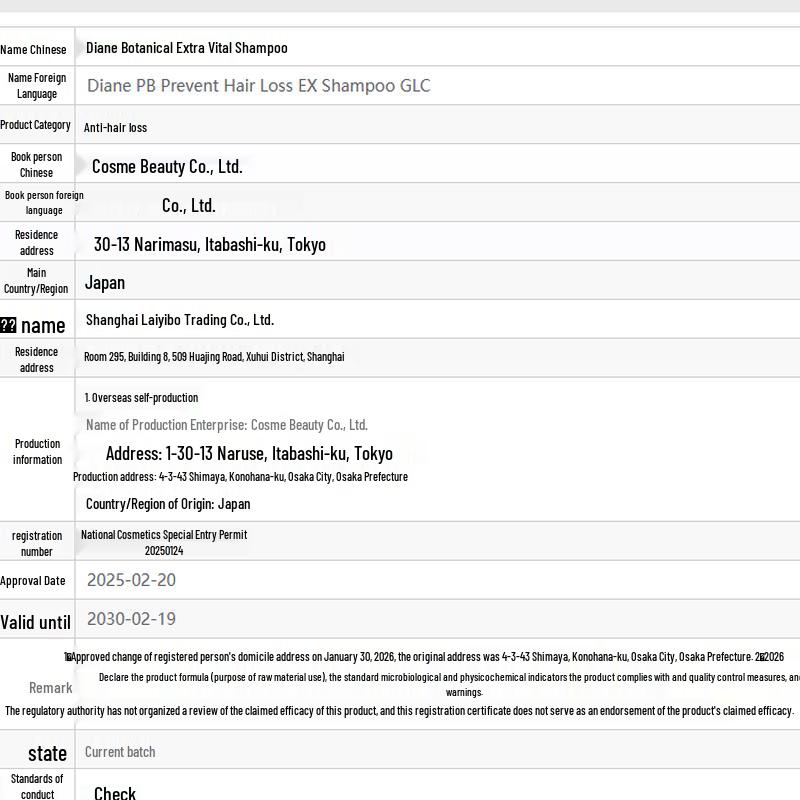The height and width of the screenshot is (800, 800).
Task: Click the permit number '20250124'
Action: coord(164,551)
